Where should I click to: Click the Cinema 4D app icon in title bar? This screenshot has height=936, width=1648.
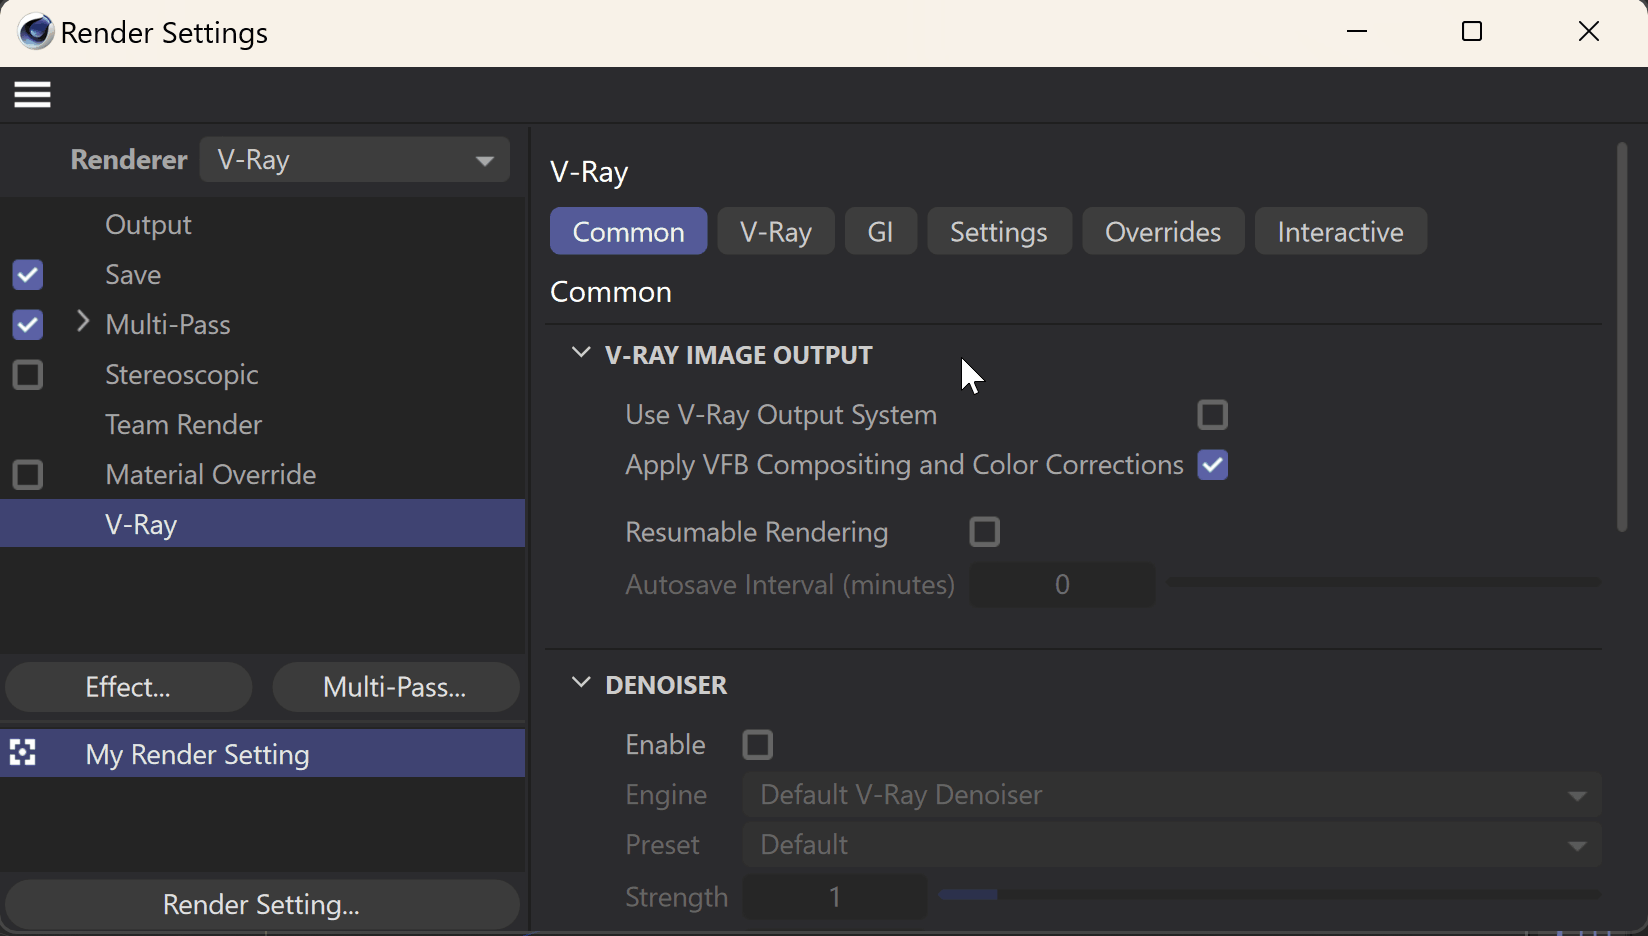[x=35, y=32]
